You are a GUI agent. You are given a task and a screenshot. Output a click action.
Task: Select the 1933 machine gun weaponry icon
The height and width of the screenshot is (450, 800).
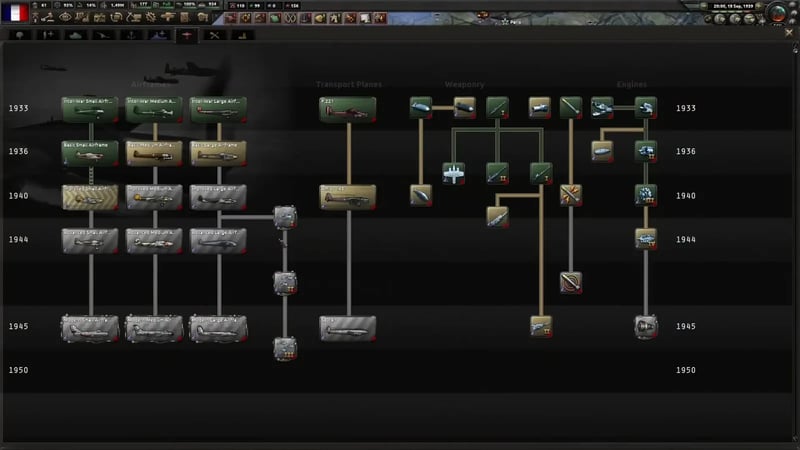point(497,108)
